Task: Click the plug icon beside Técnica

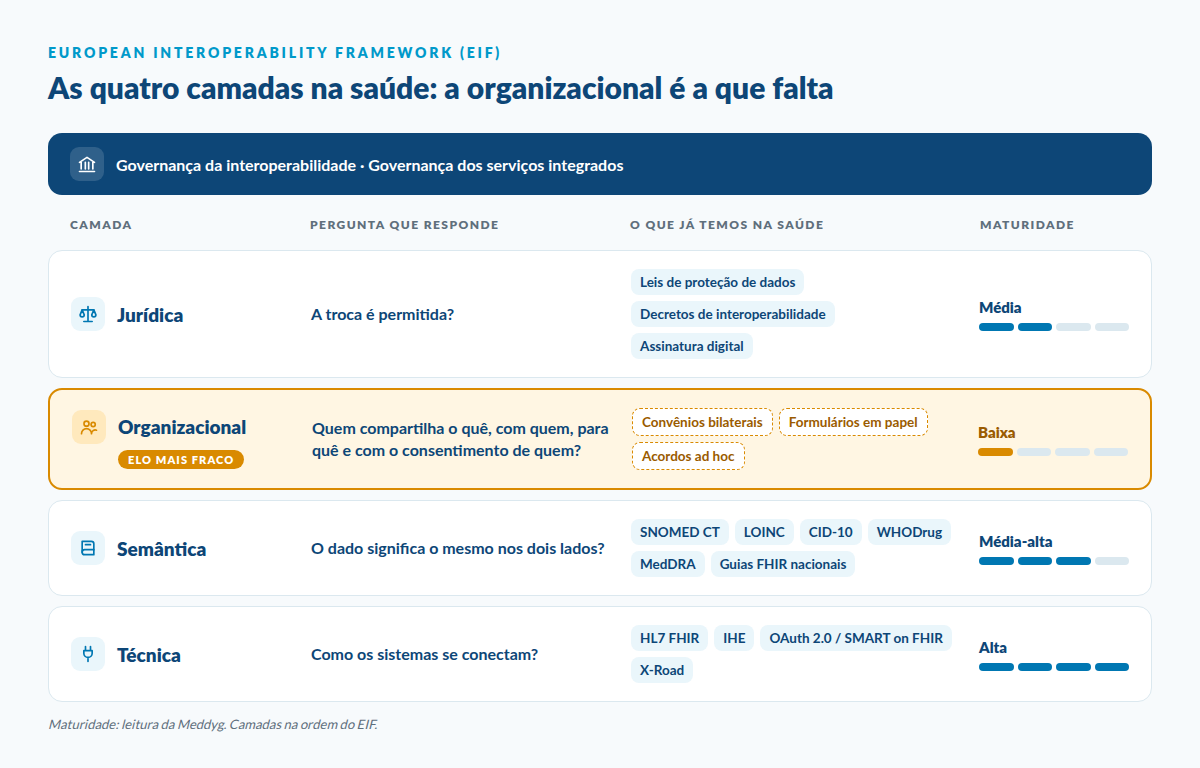Action: 88,654
